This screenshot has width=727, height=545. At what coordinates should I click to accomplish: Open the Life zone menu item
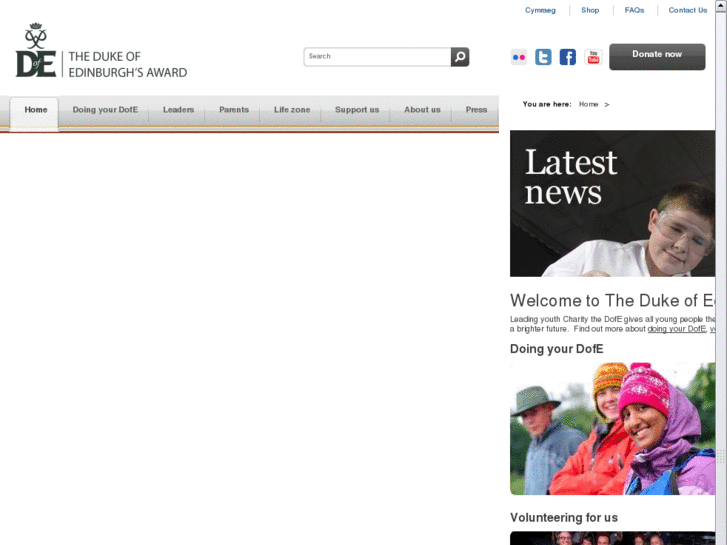[x=292, y=110]
